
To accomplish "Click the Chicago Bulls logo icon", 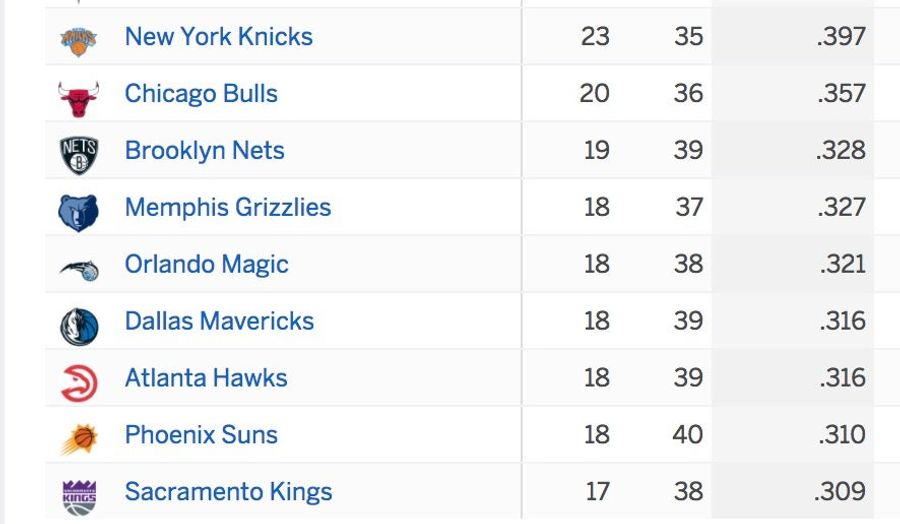I will coord(79,99).
